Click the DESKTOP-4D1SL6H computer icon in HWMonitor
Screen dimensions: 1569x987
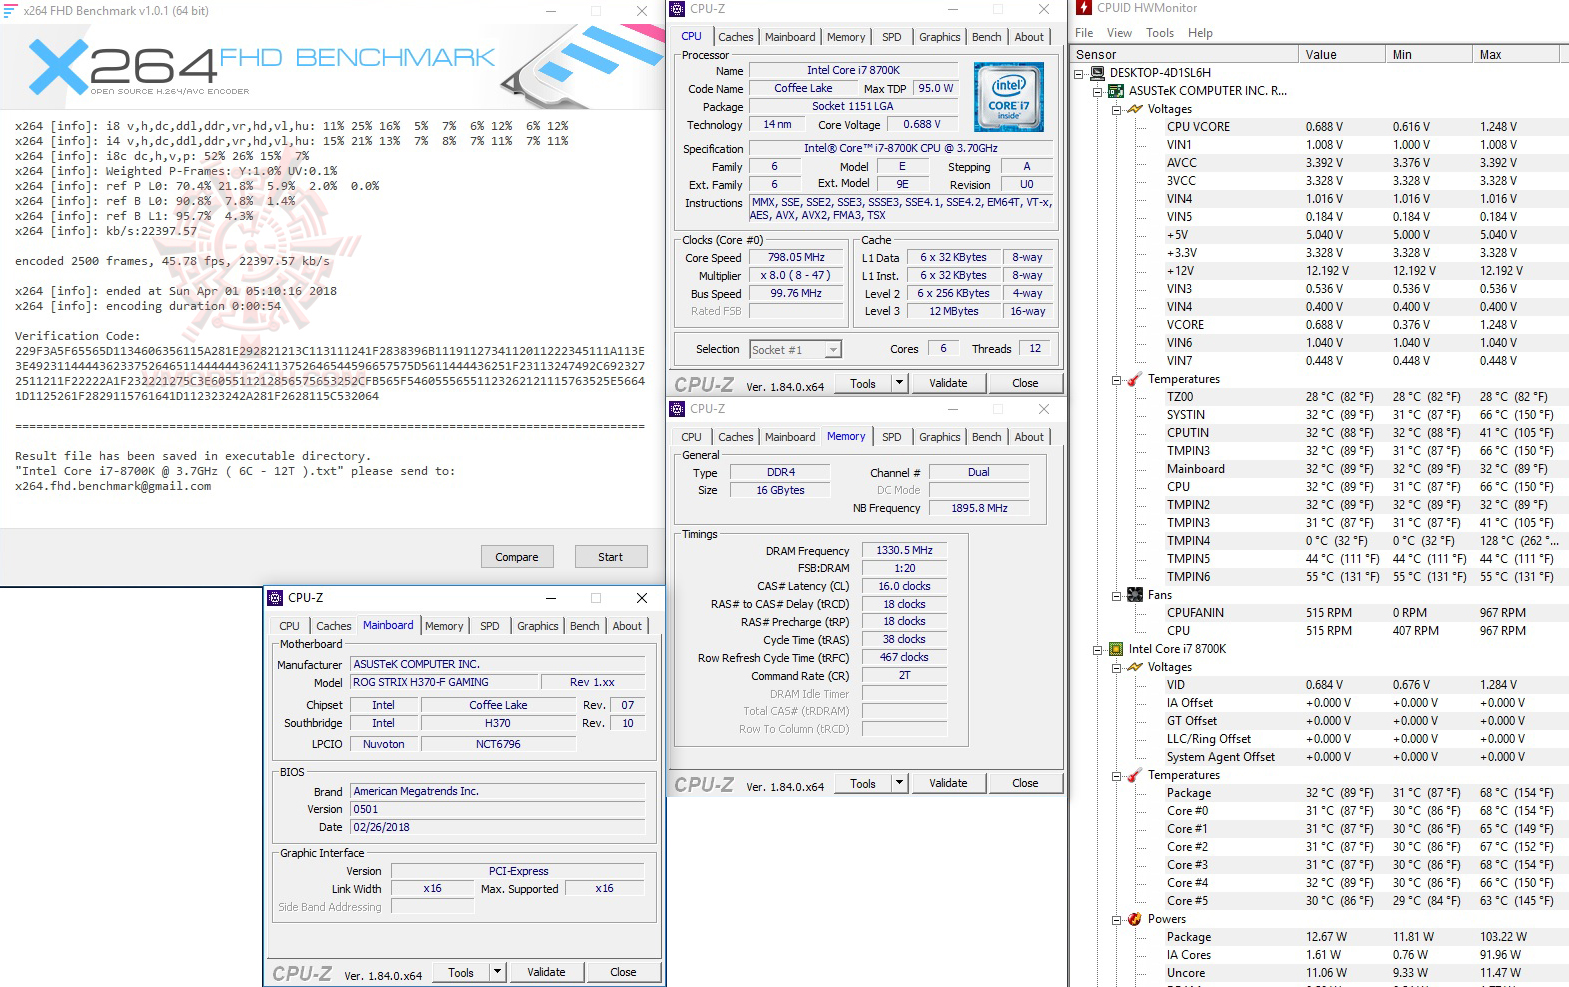coord(1097,73)
